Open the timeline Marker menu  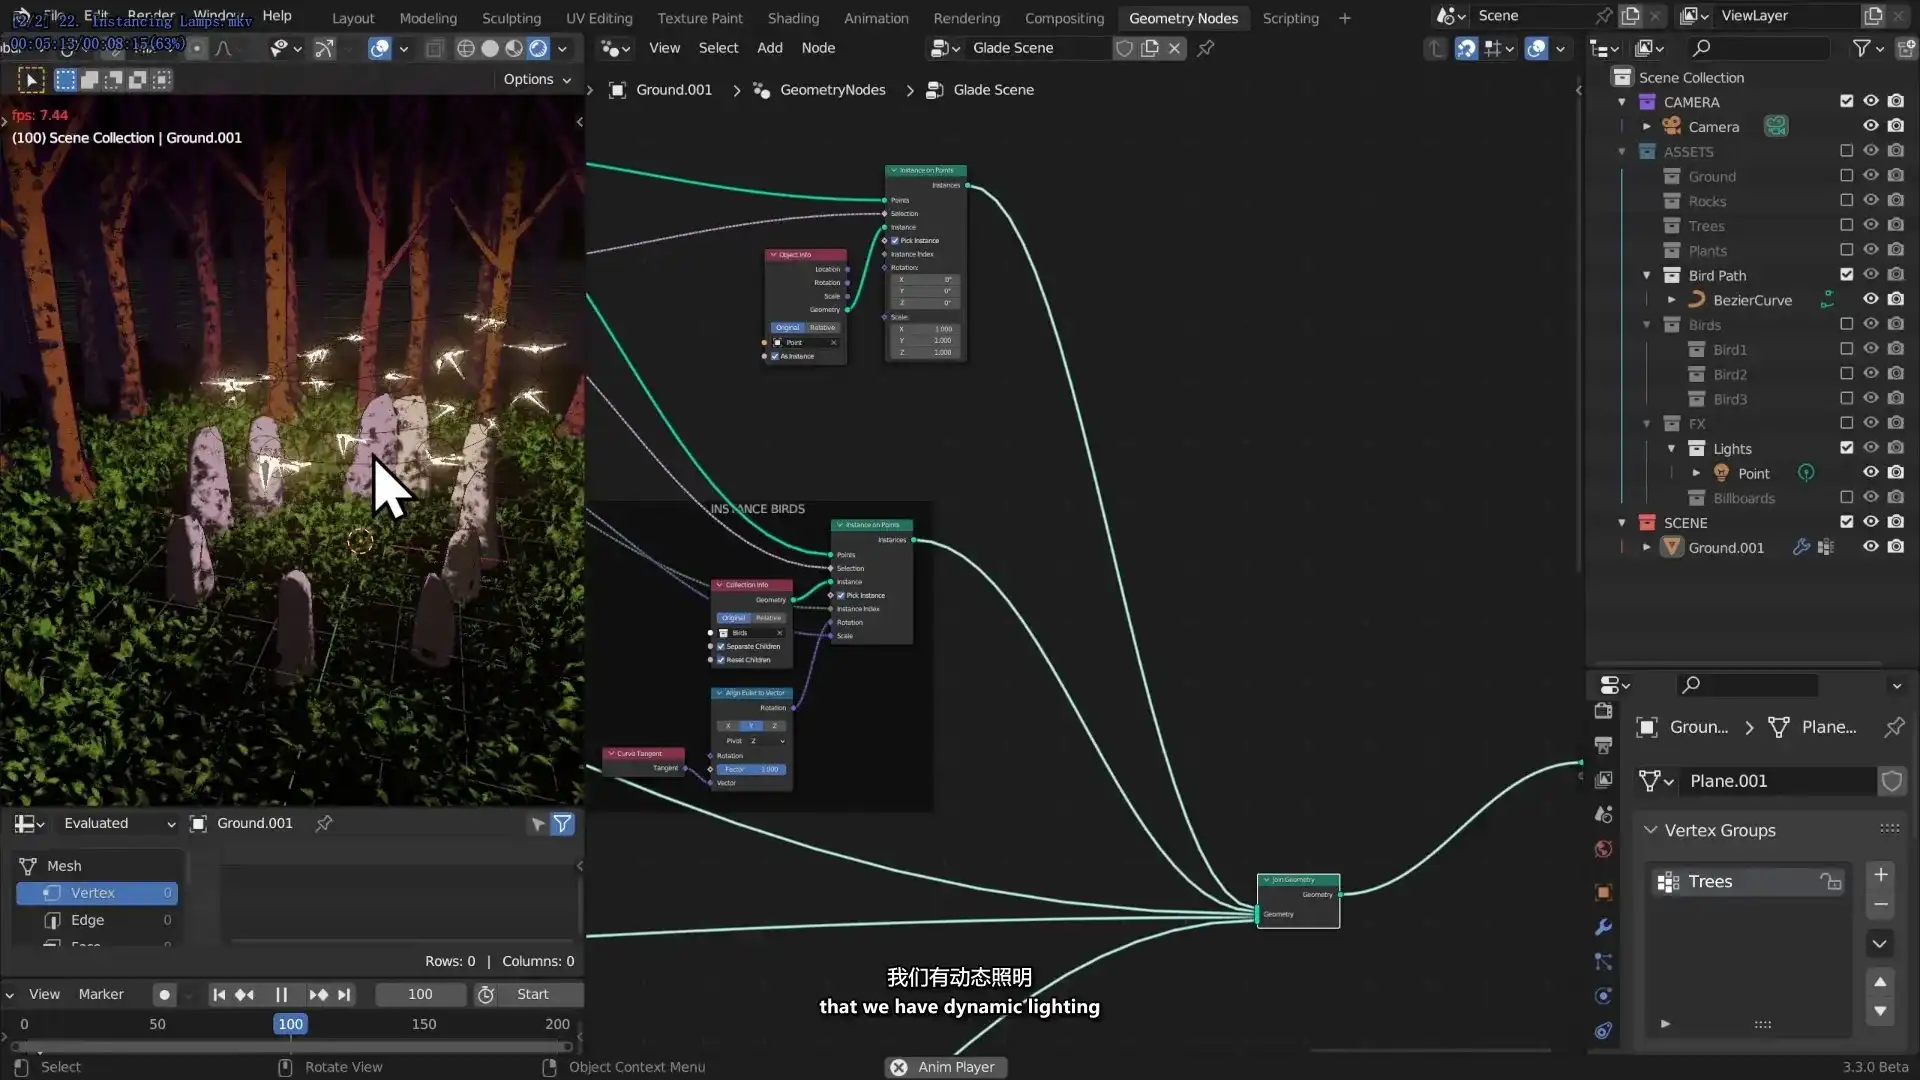[101, 994]
